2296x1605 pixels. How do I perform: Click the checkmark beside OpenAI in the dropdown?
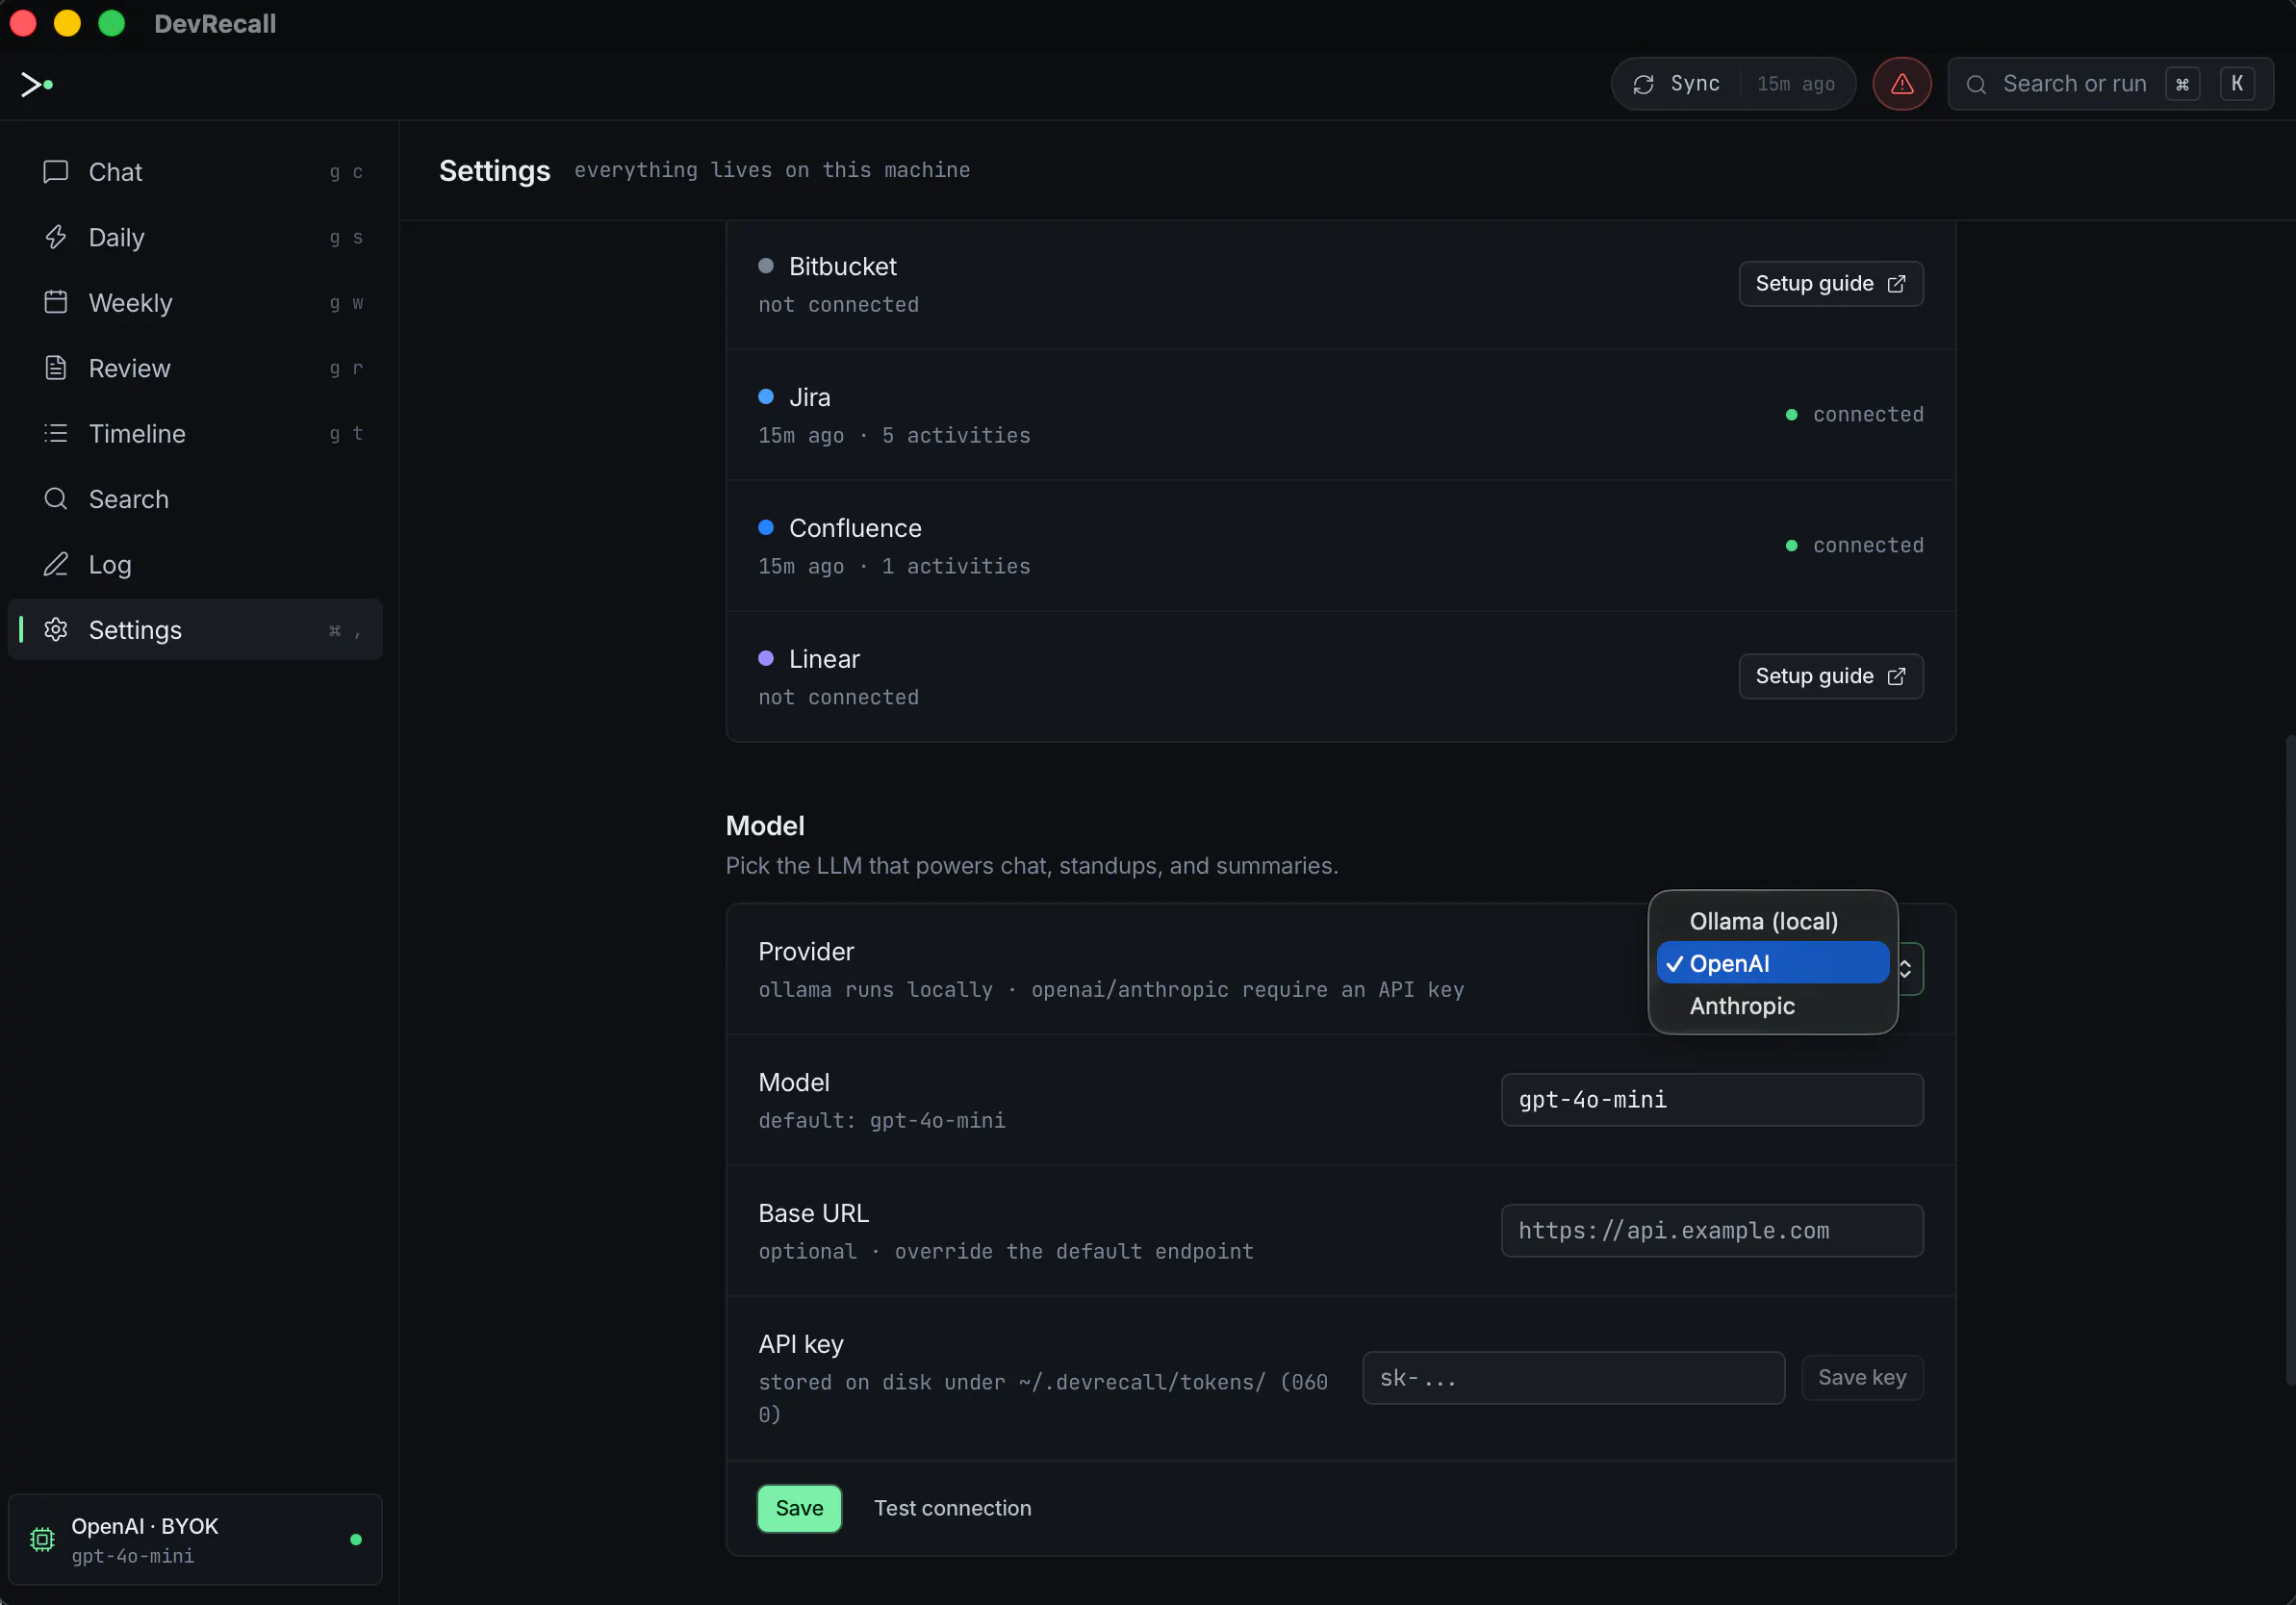click(x=1674, y=964)
